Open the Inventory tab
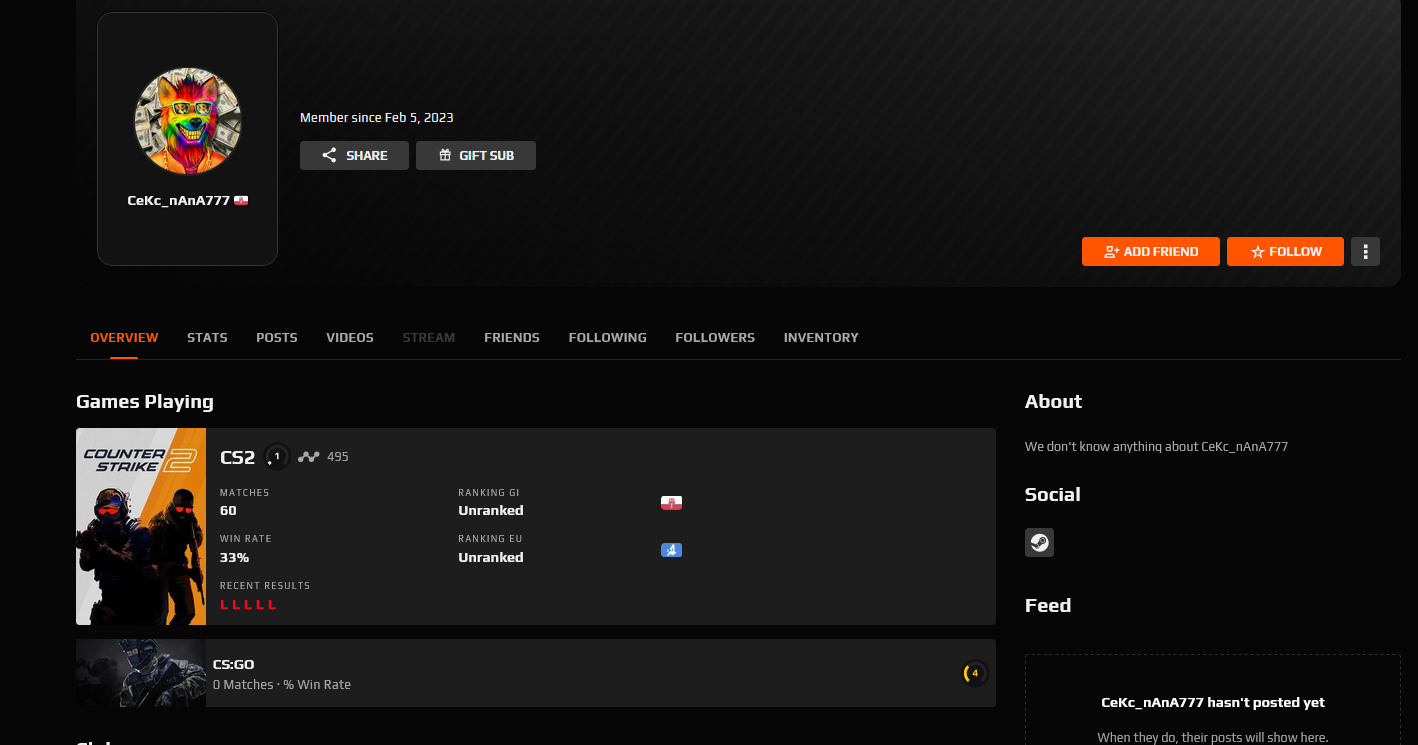The image size is (1418, 745). pos(821,338)
